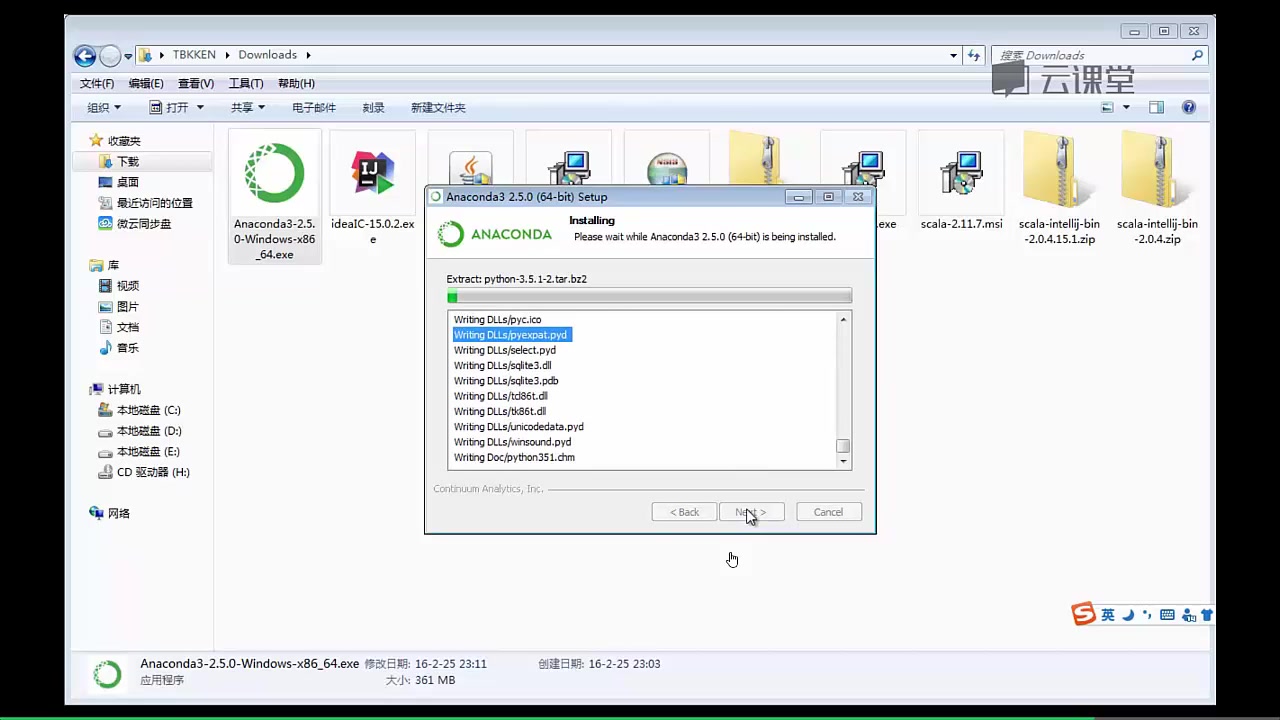Screen dimensions: 1280x720
Task: Open 本地磁盘 (D:) drive
Action: point(149,431)
